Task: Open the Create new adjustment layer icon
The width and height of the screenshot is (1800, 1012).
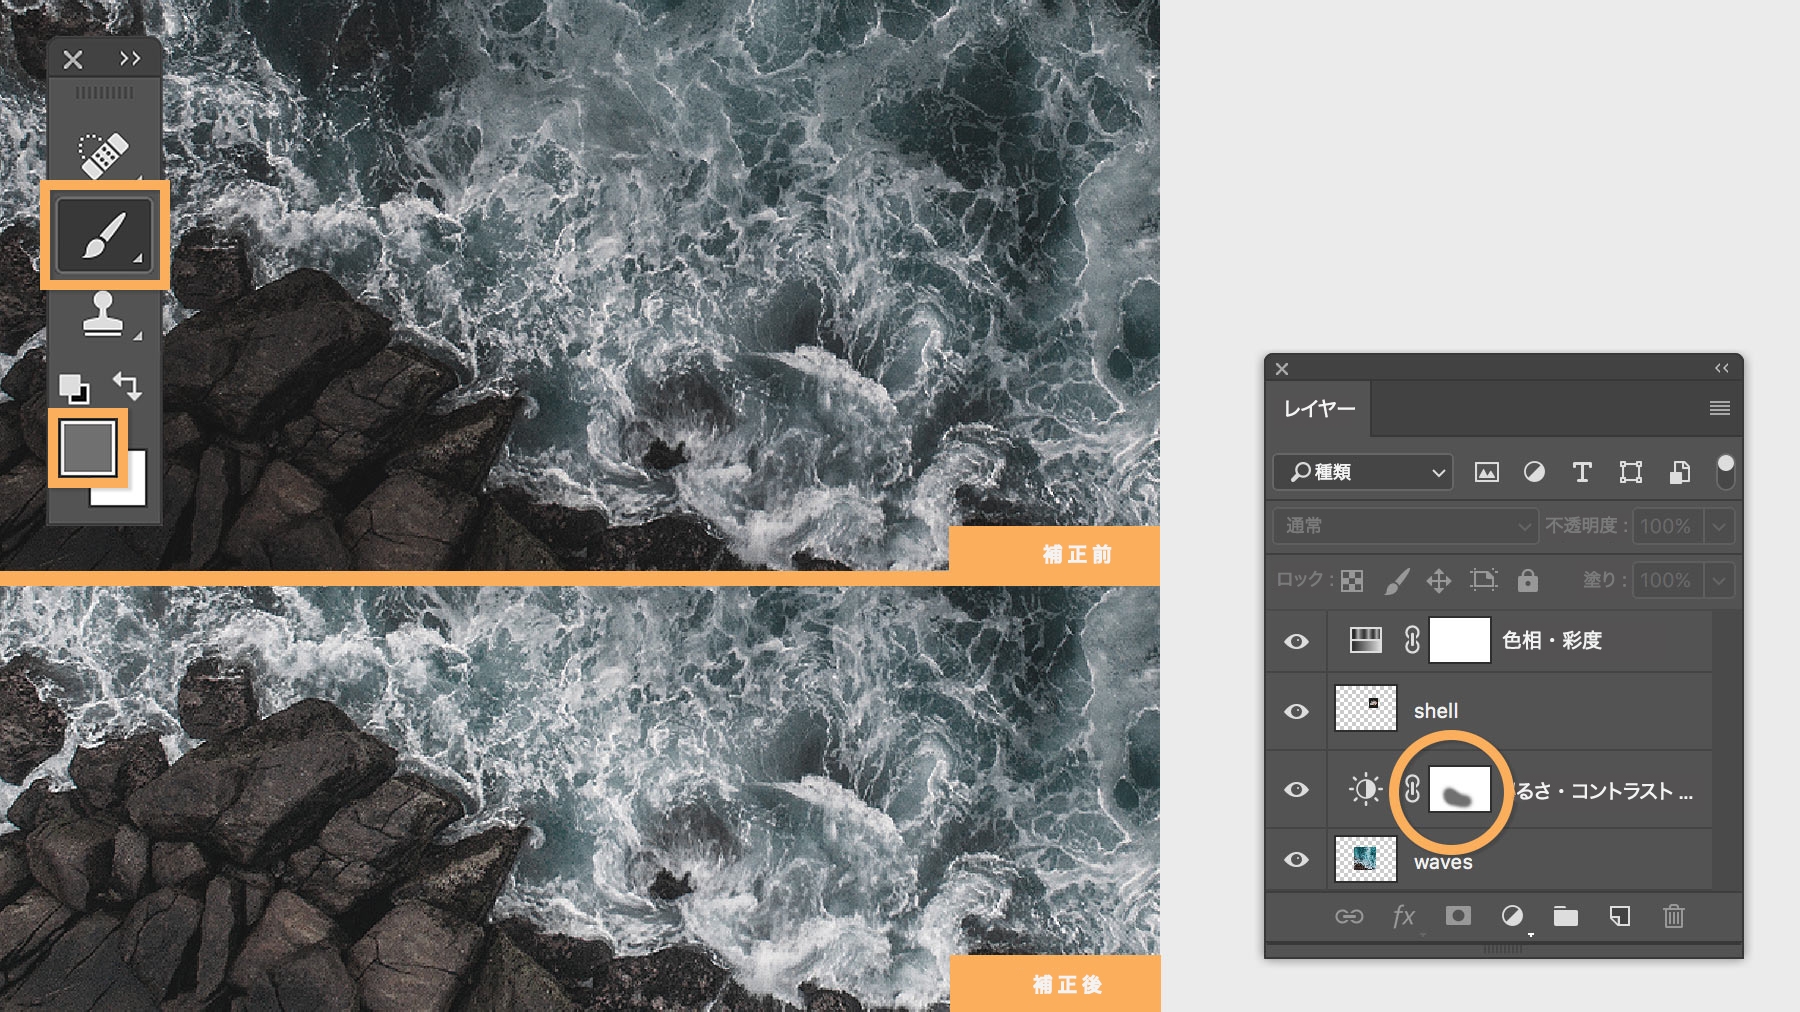Action: pos(1510,916)
